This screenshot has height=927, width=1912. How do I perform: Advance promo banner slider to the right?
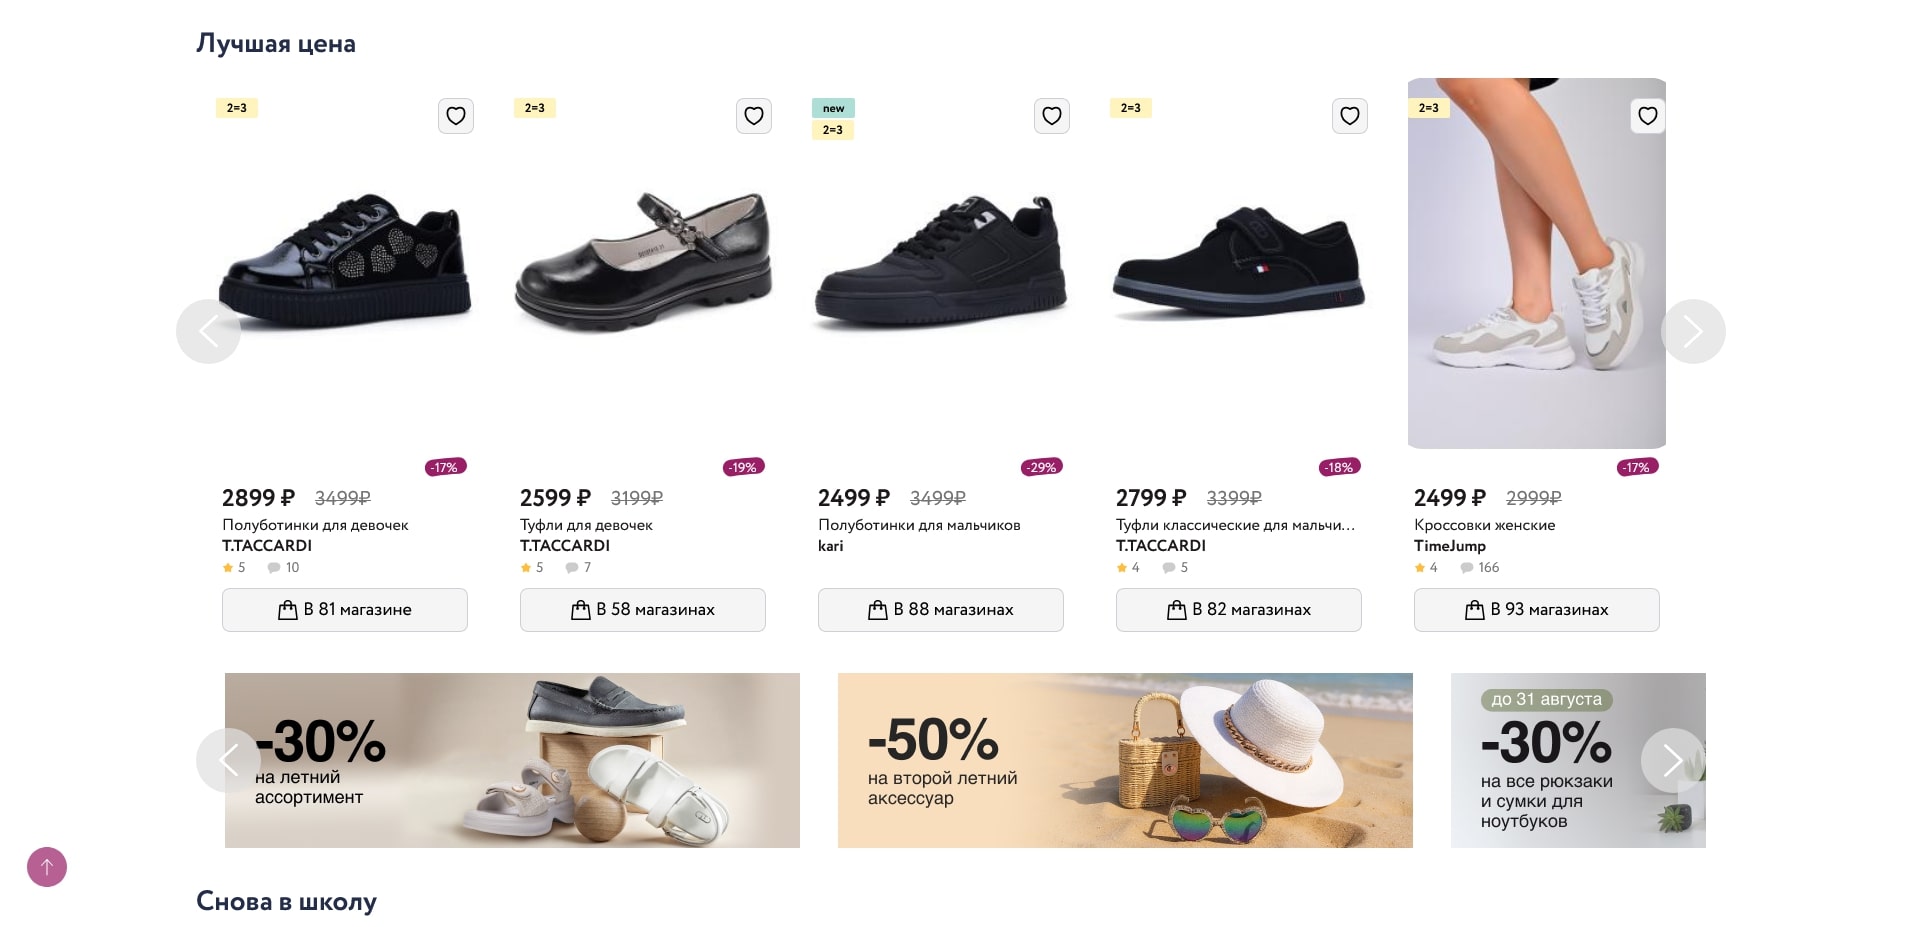1672,761
